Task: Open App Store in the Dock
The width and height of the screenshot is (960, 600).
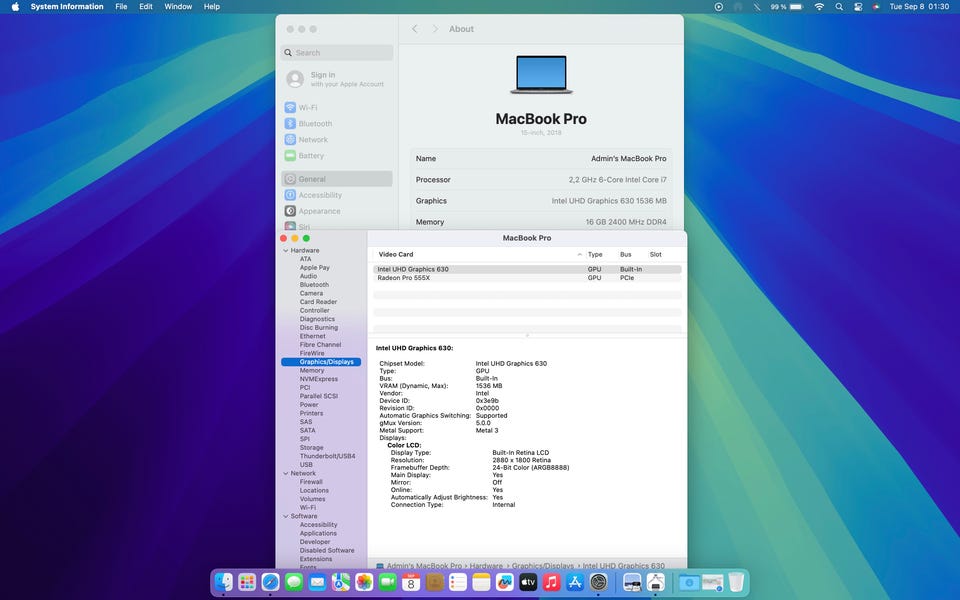Action: pyautogui.click(x=575, y=582)
